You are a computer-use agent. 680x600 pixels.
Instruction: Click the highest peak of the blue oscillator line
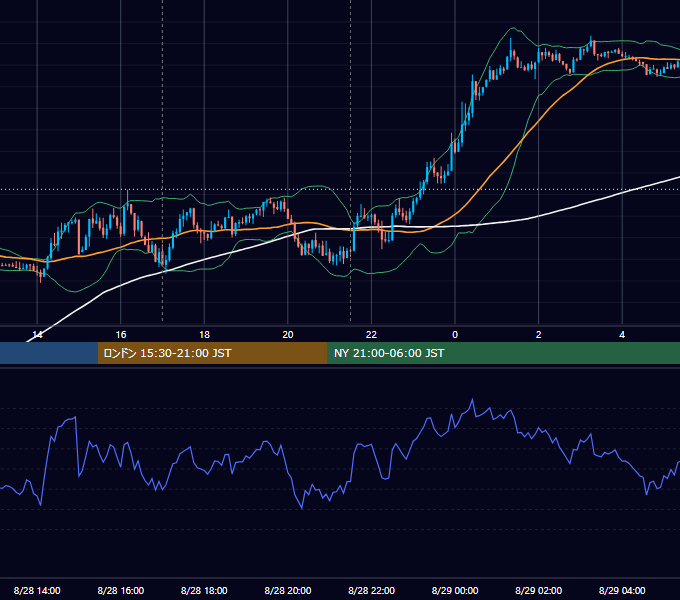click(x=472, y=399)
